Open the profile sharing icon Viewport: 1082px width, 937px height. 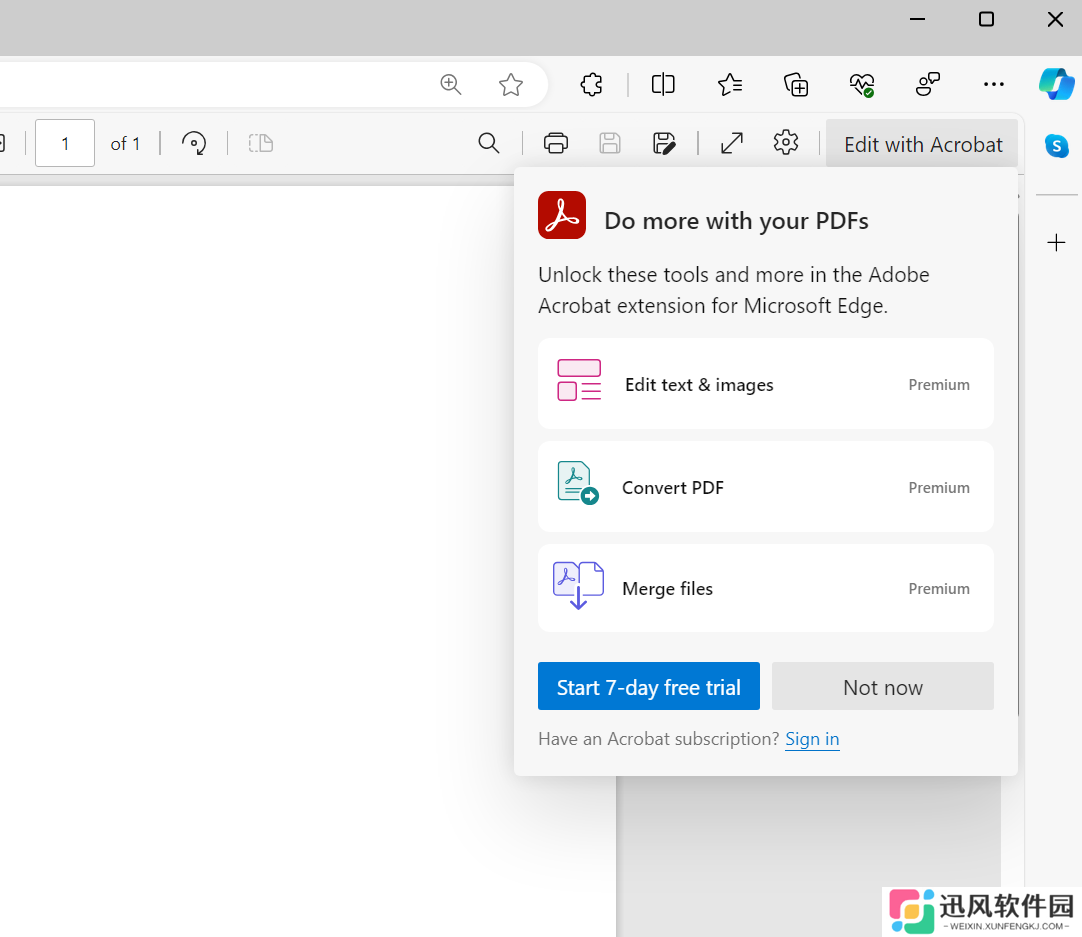927,84
